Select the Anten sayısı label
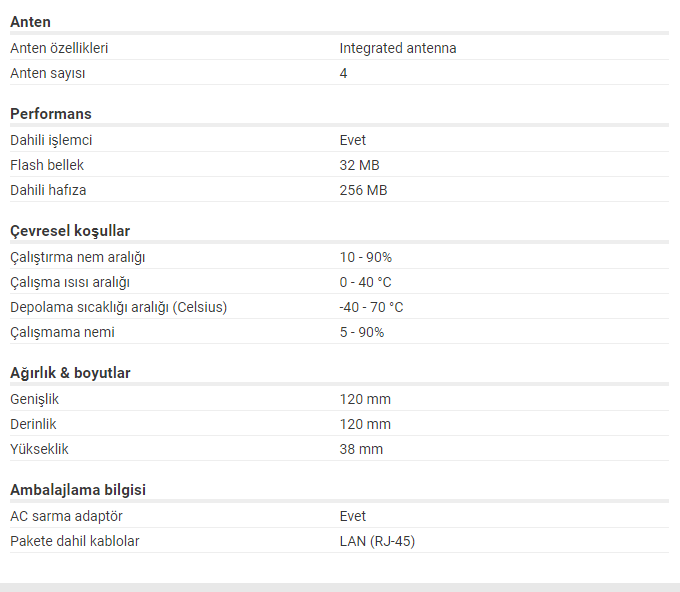 [48, 73]
